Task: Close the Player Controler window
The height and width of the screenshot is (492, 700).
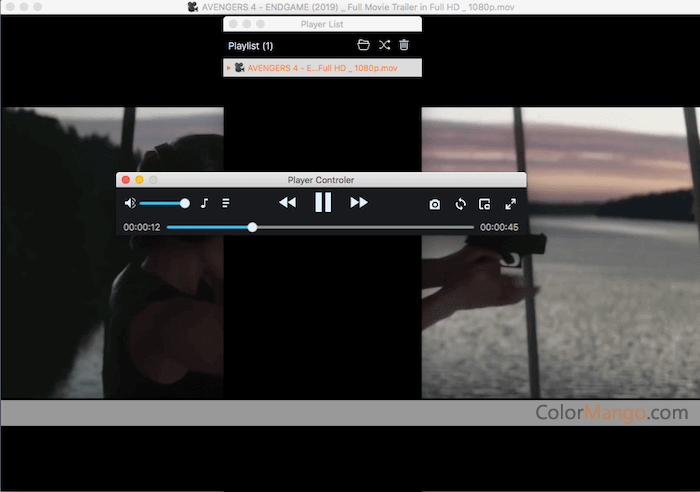Action: [x=126, y=179]
